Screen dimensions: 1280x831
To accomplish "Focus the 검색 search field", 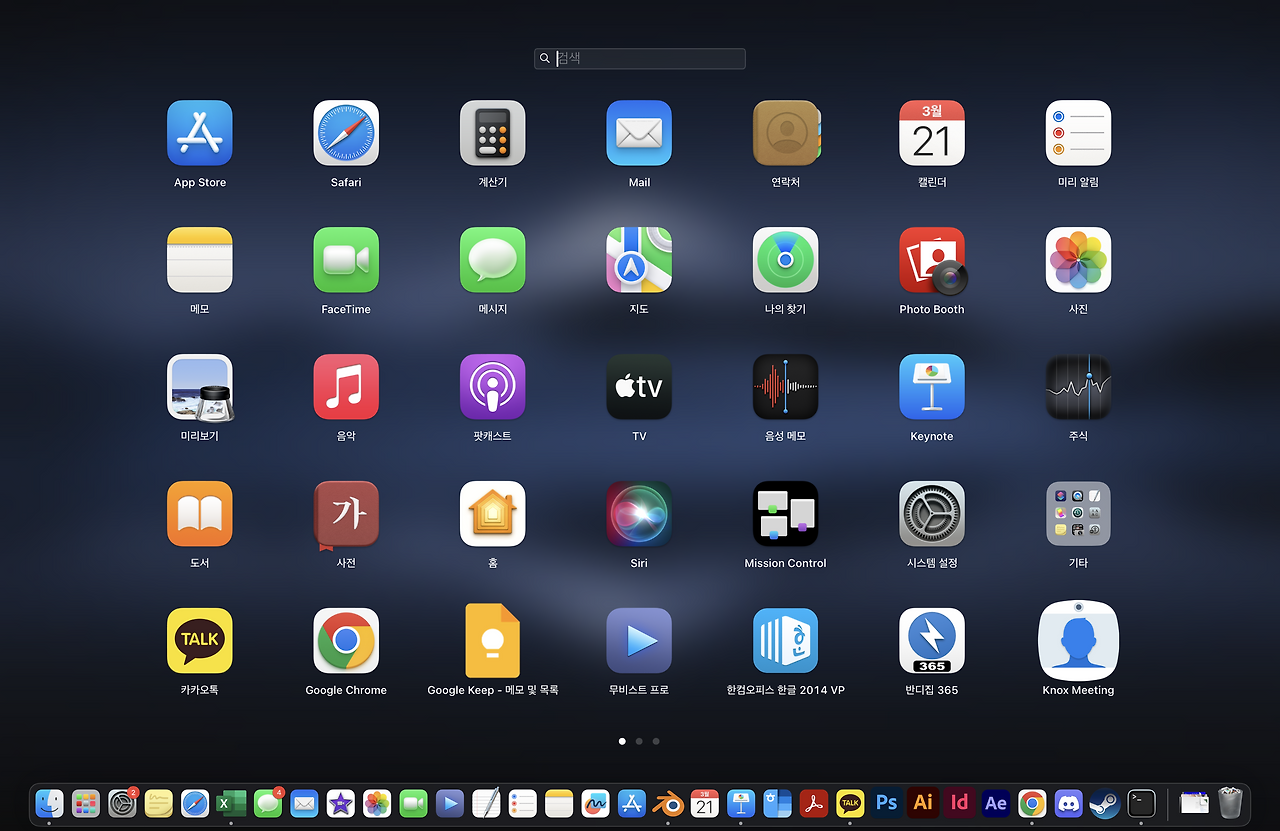I will [x=640, y=58].
